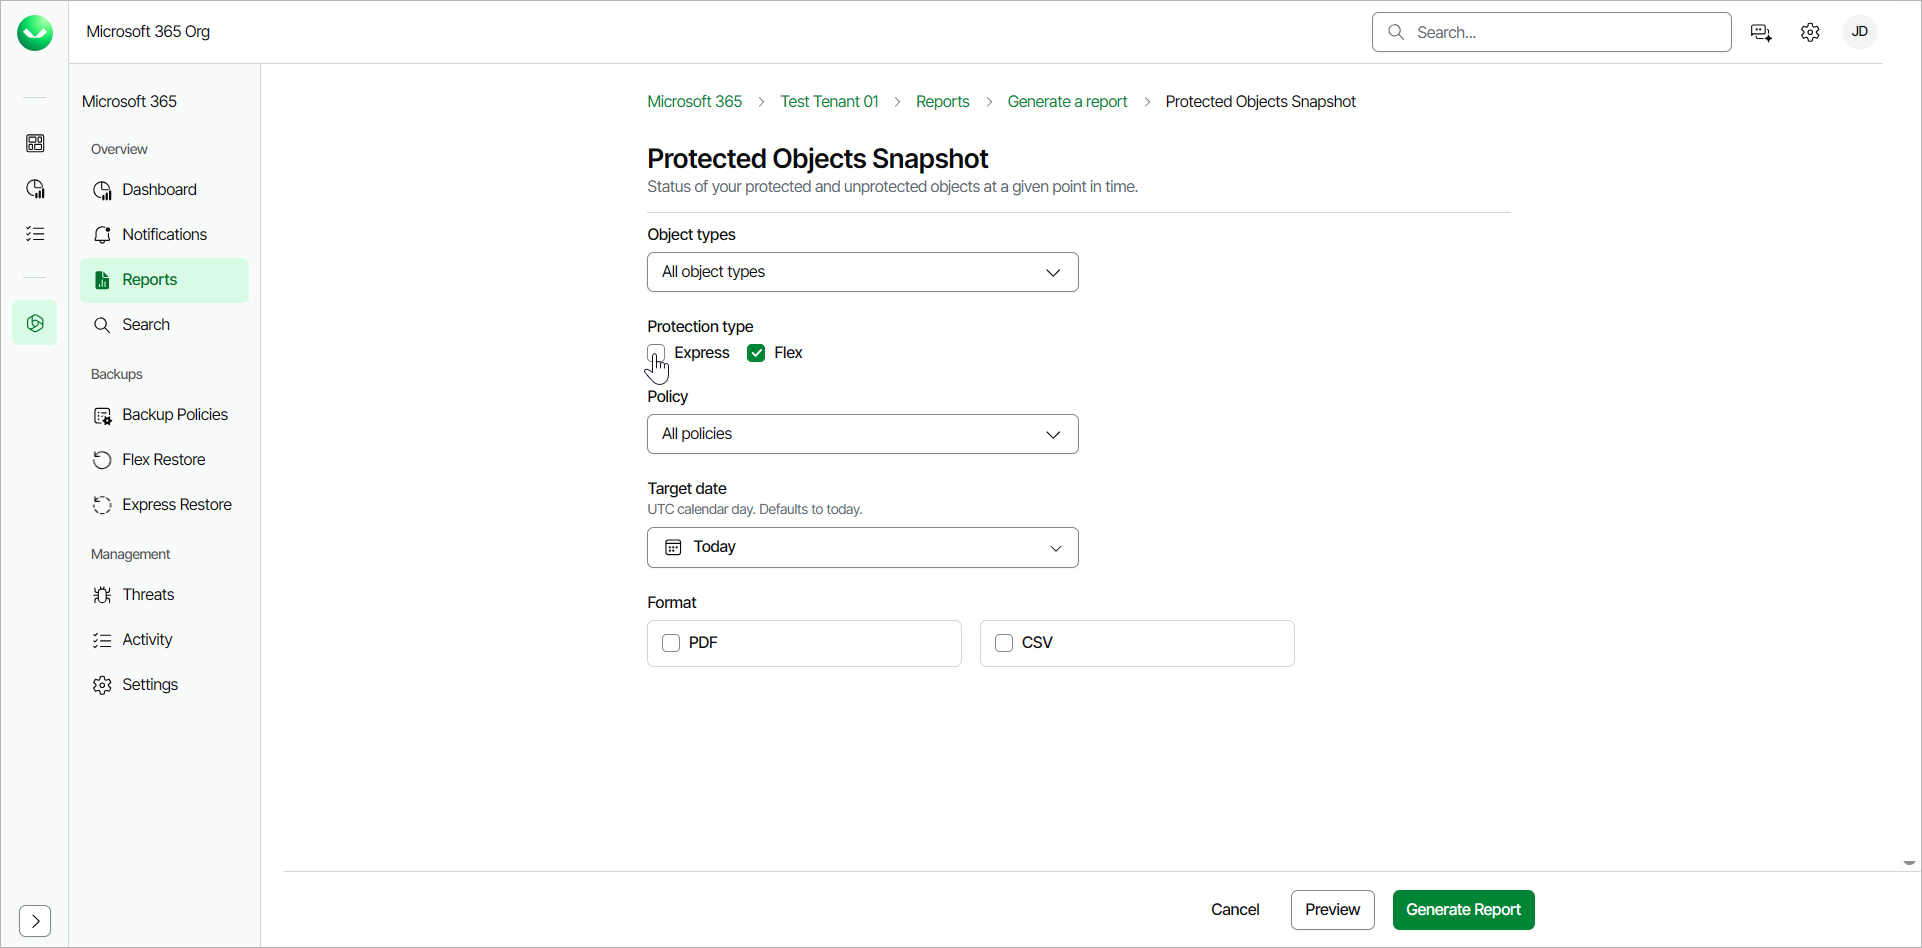
Task: Click Generate a report breadcrumb link
Action: 1067,102
